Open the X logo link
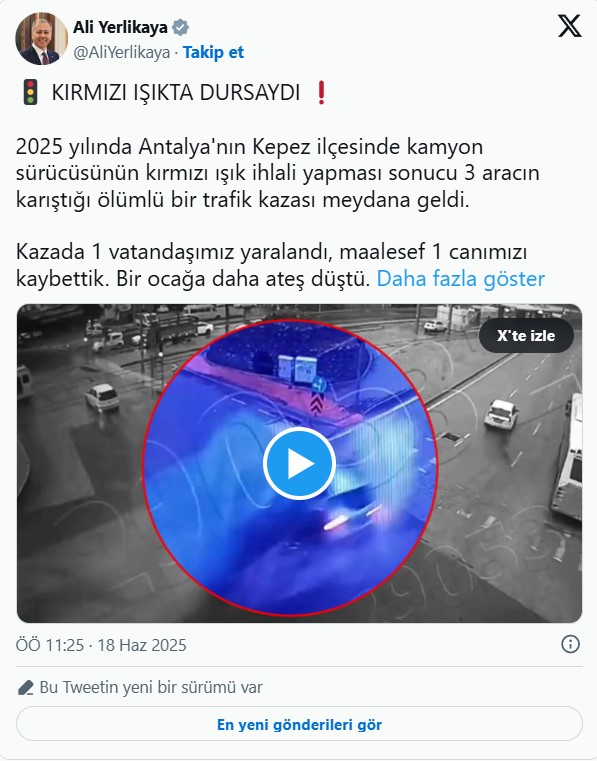 pyautogui.click(x=569, y=26)
